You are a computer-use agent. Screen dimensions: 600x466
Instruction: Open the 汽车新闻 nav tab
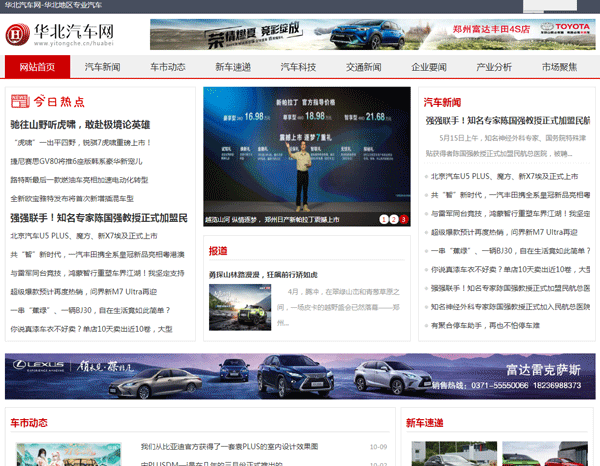click(x=103, y=67)
